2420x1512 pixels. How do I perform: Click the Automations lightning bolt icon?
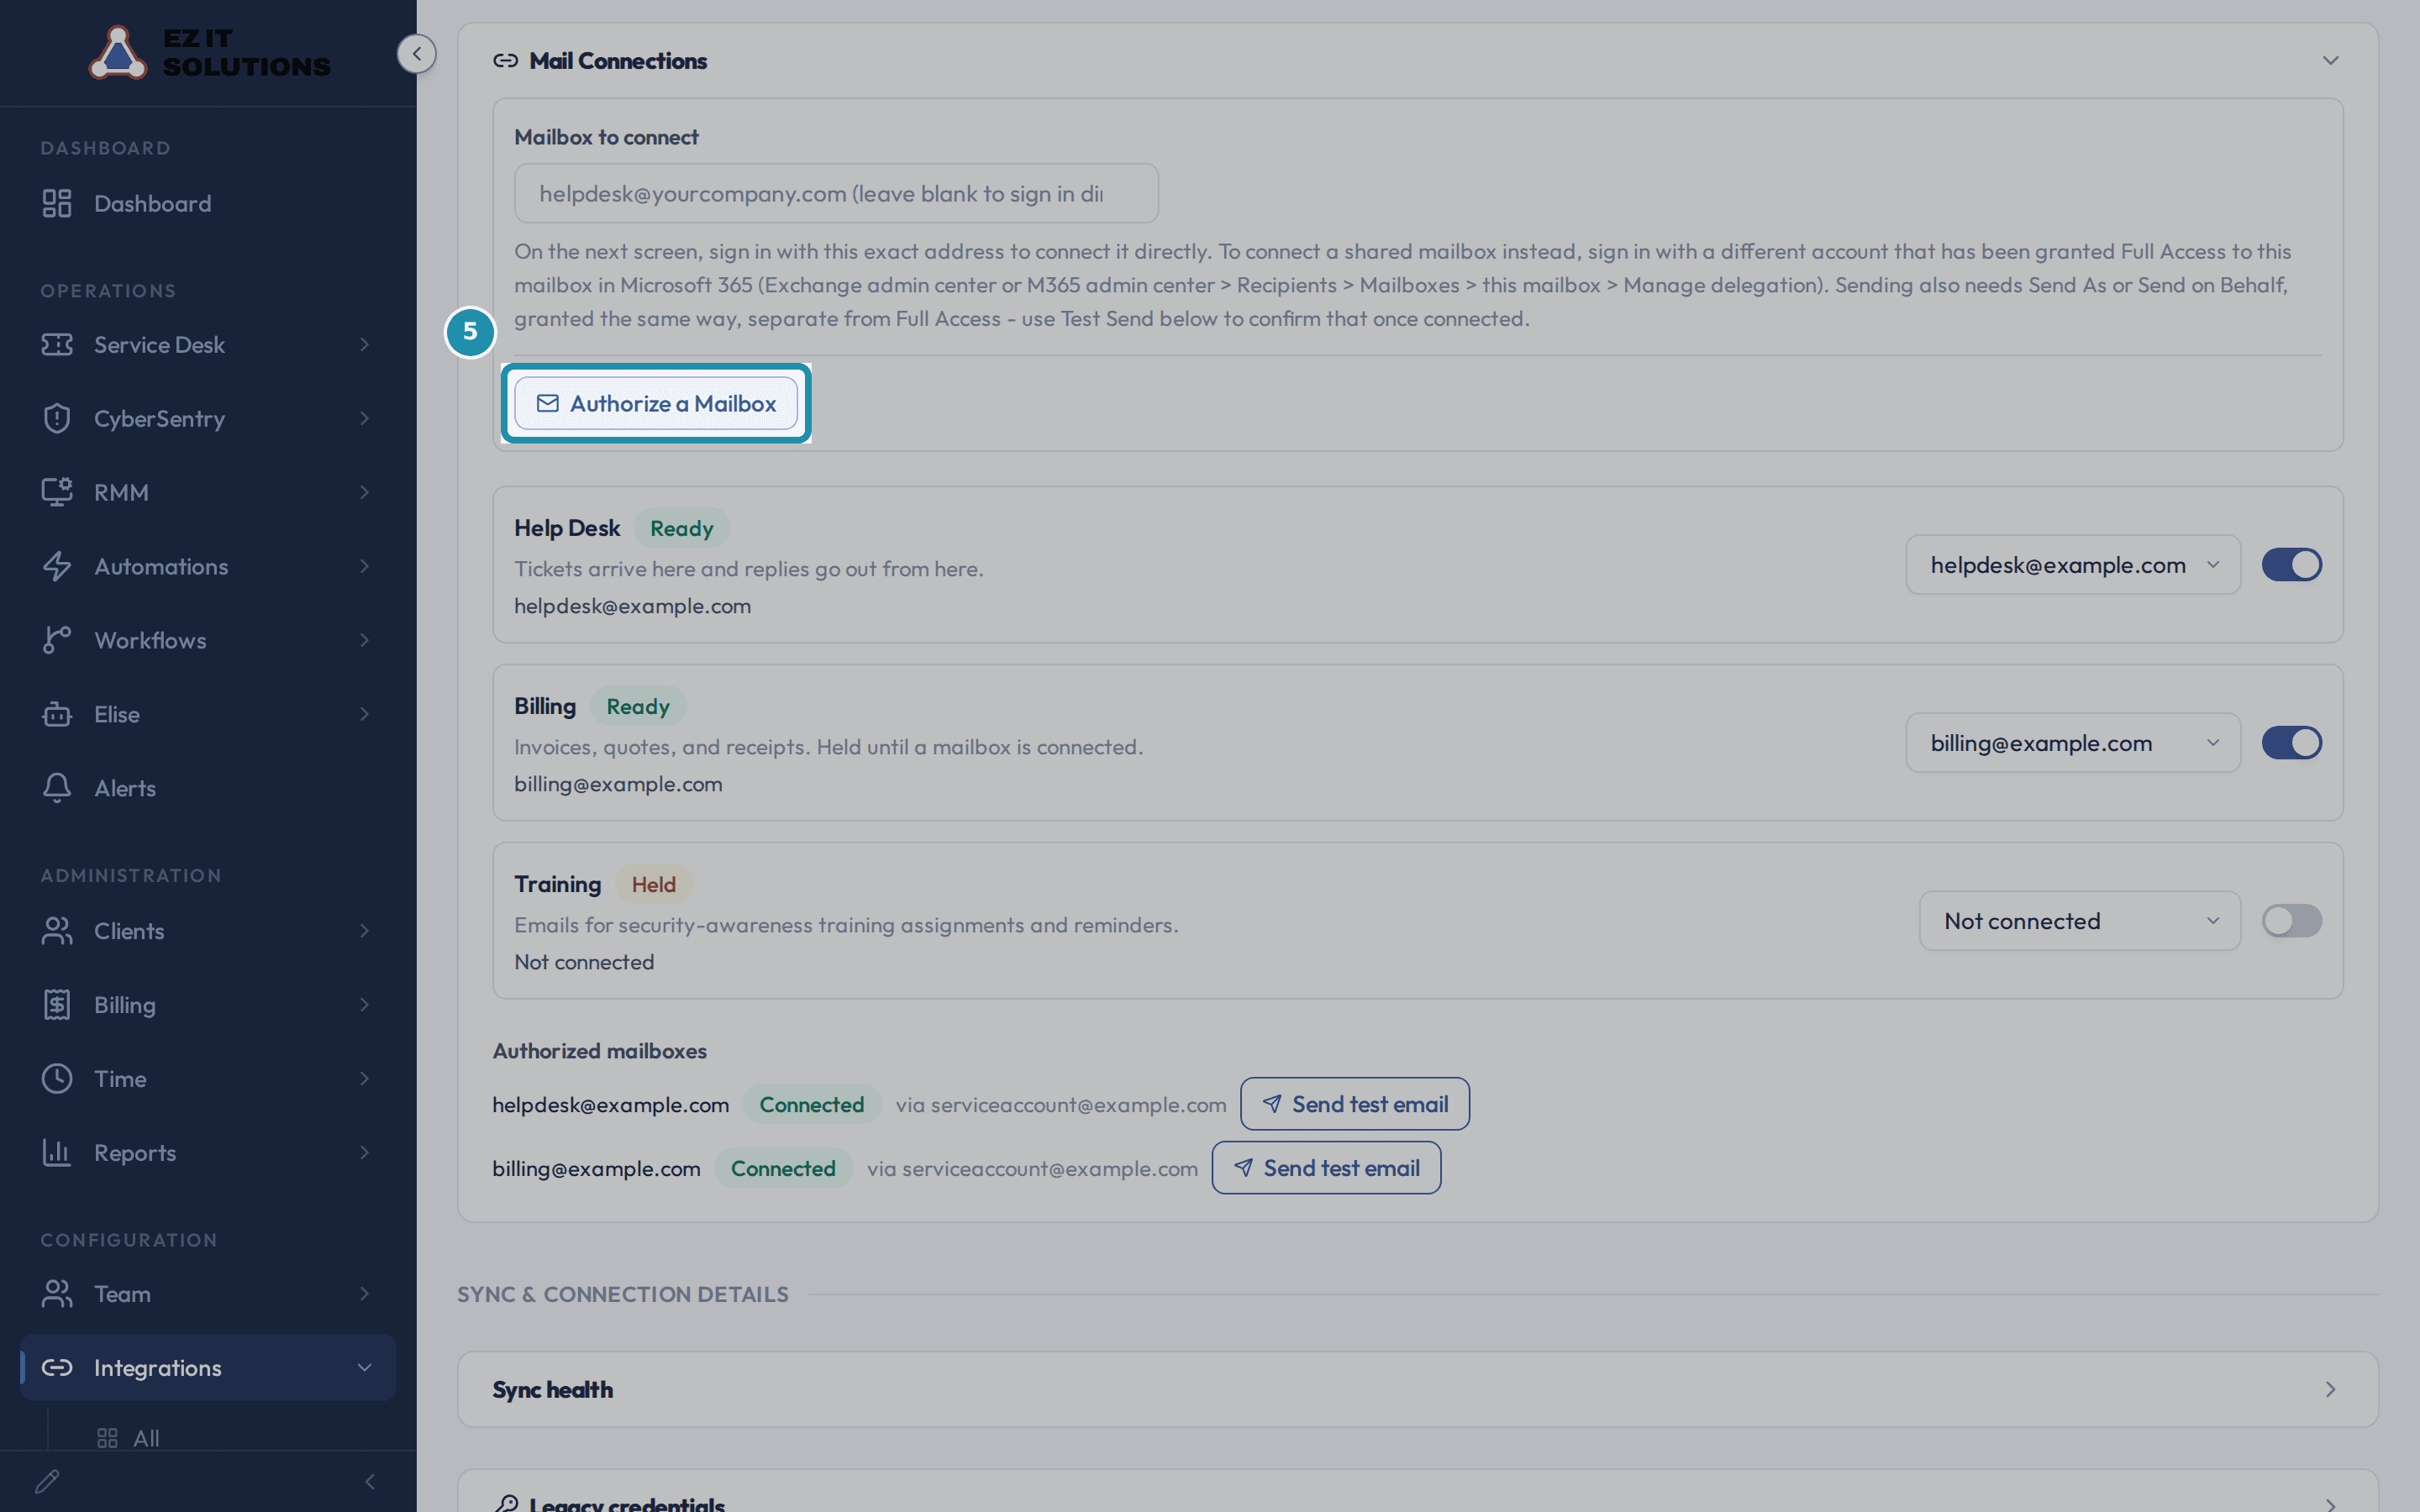pyautogui.click(x=57, y=566)
